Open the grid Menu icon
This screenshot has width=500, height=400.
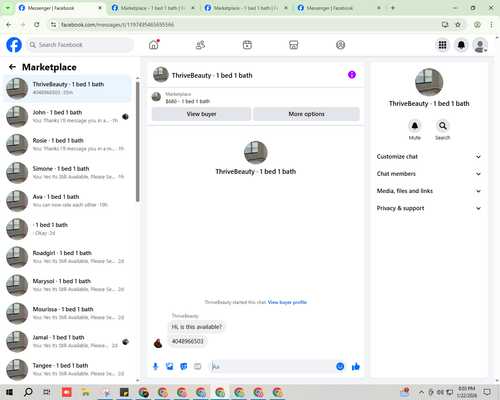pyautogui.click(x=442, y=45)
